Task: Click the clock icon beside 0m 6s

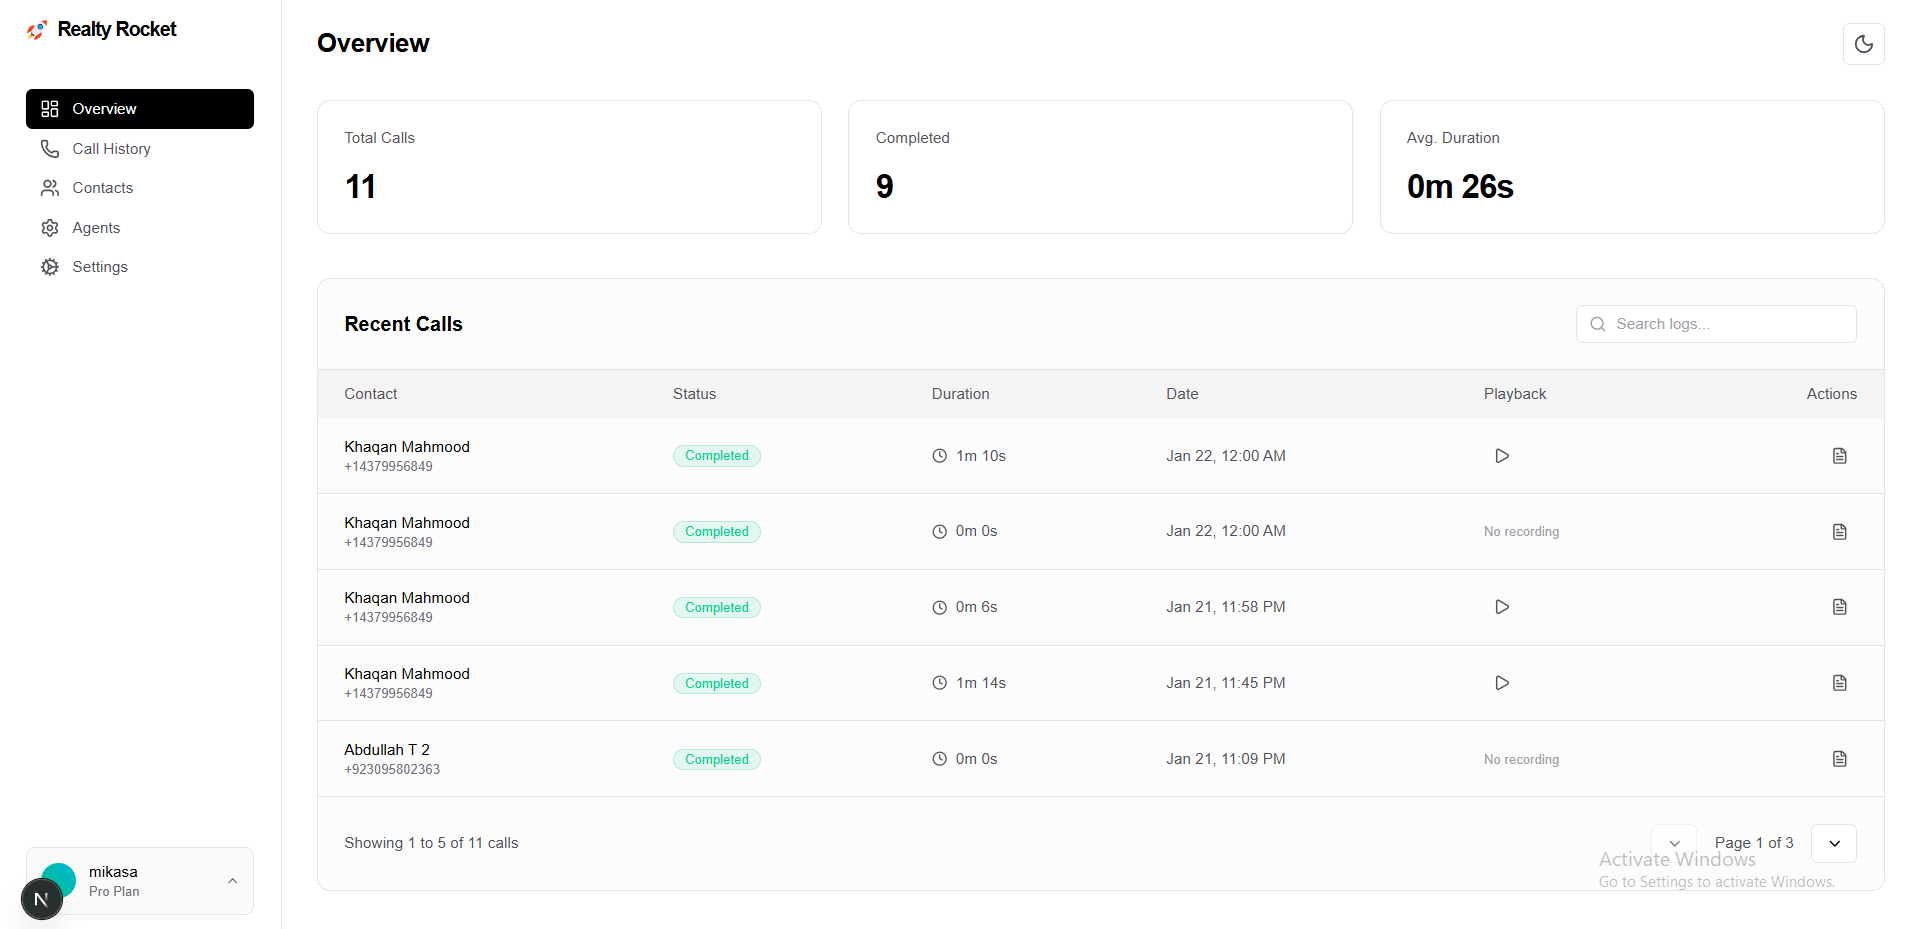Action: click(940, 607)
